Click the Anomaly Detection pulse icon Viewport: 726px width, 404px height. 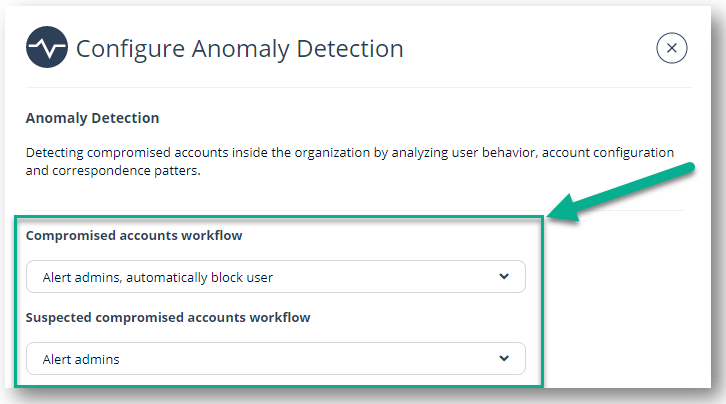(x=47, y=47)
